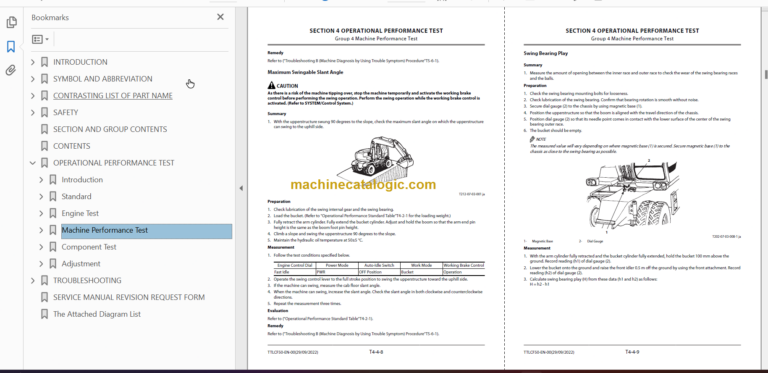Click the bookmark icon beside SYMBOL AND ABBREVIATION
The height and width of the screenshot is (373, 768).
coord(44,79)
